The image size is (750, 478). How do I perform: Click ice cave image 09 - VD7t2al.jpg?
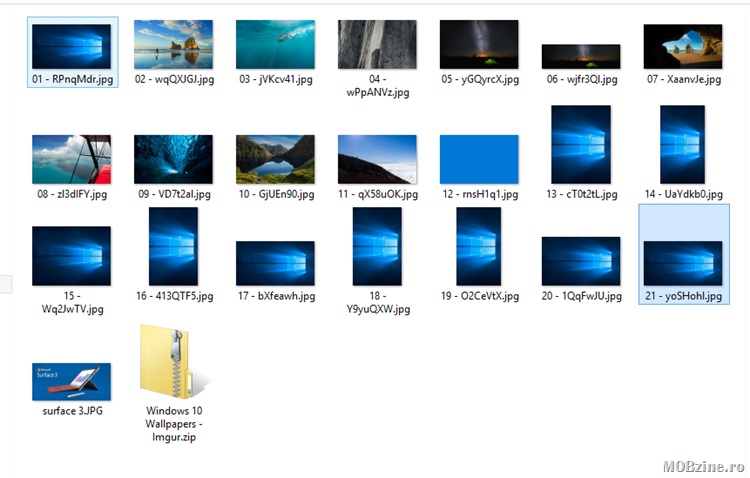173,160
